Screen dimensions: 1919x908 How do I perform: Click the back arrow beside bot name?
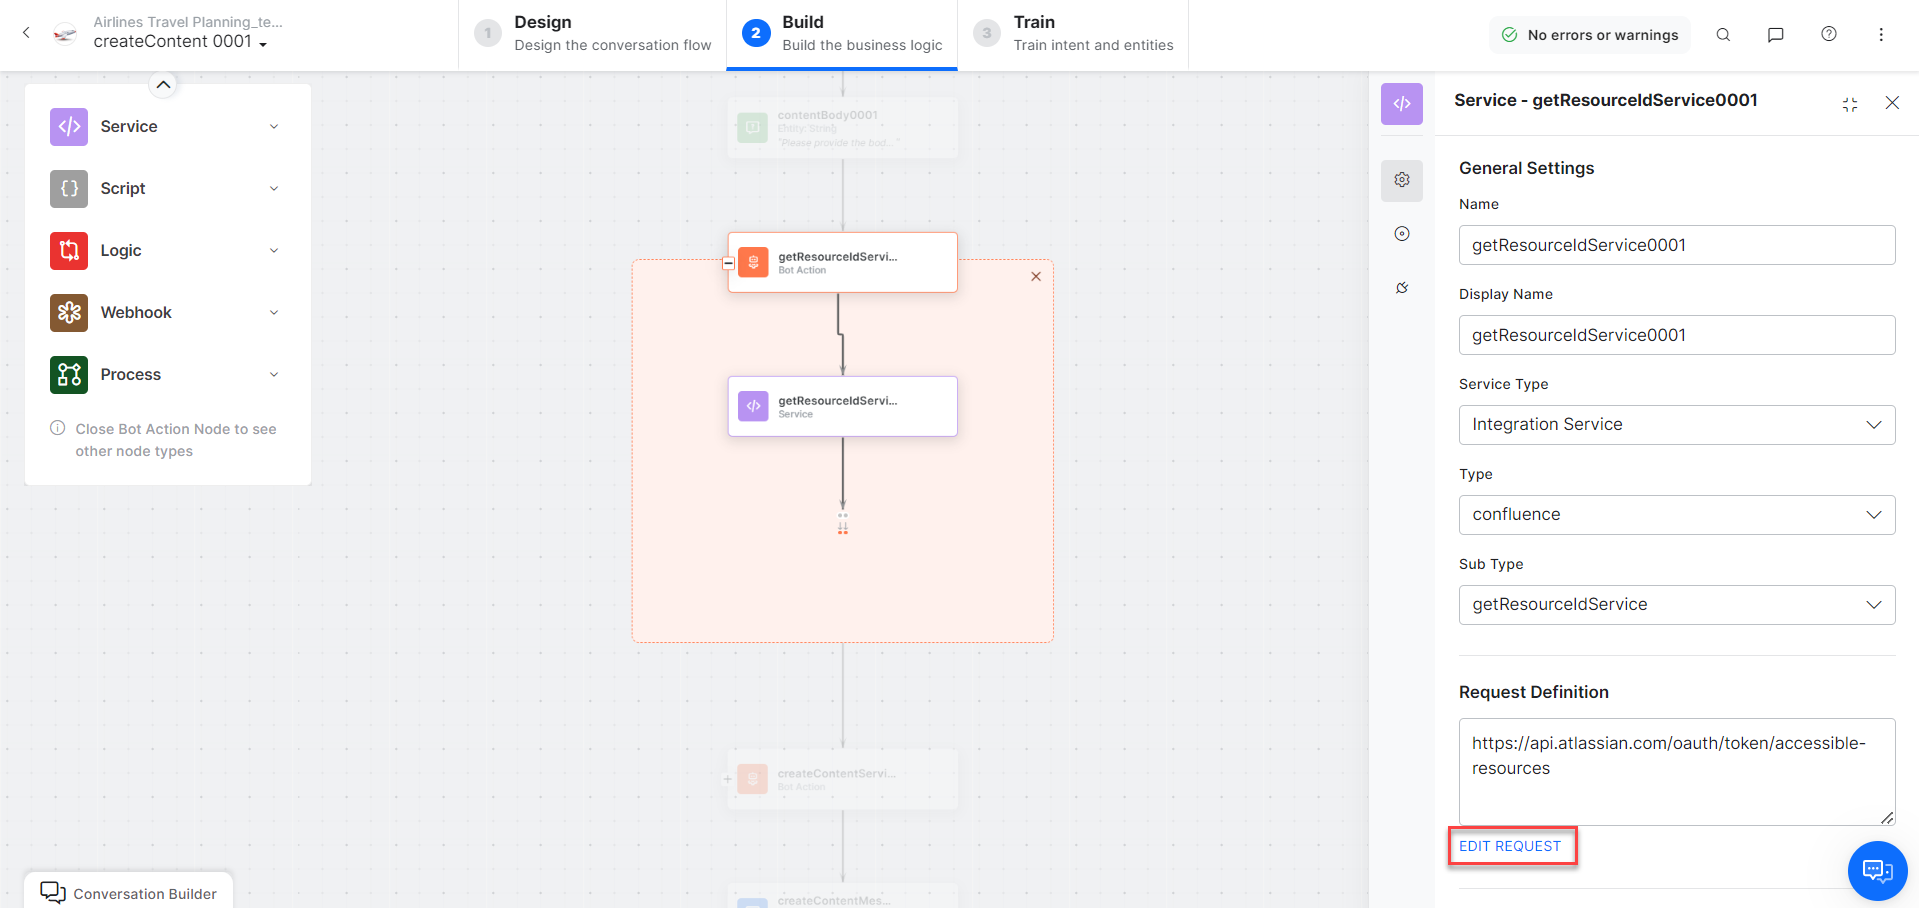coord(26,33)
